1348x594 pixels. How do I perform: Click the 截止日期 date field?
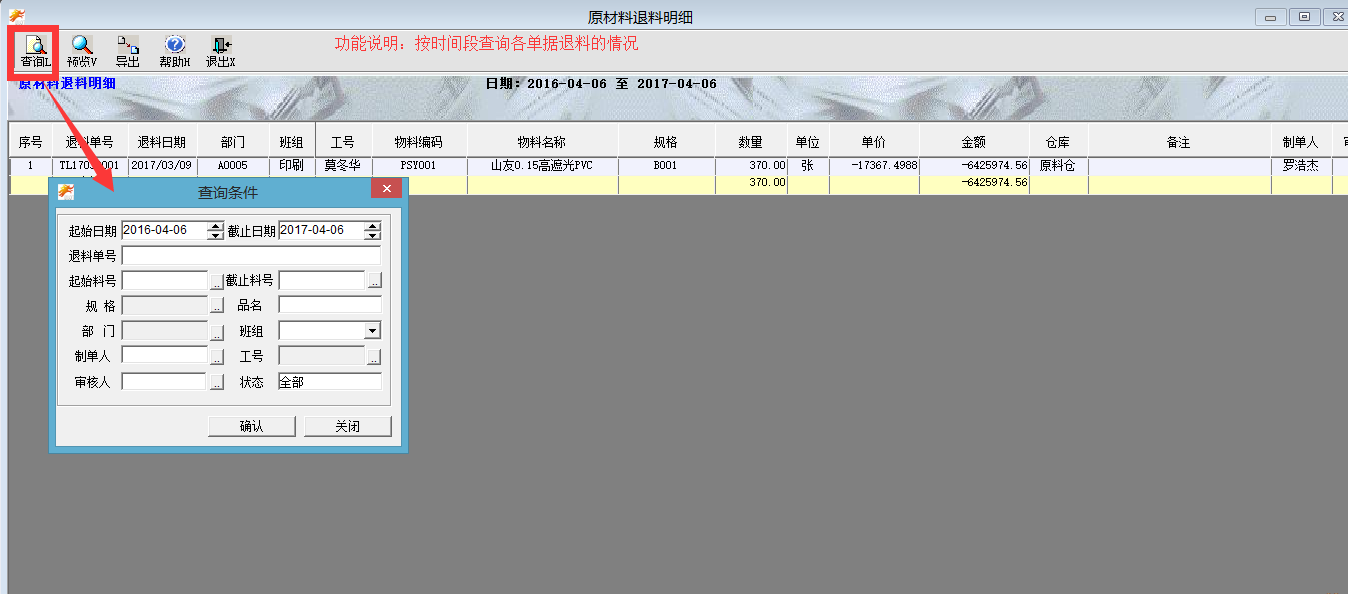click(x=321, y=231)
